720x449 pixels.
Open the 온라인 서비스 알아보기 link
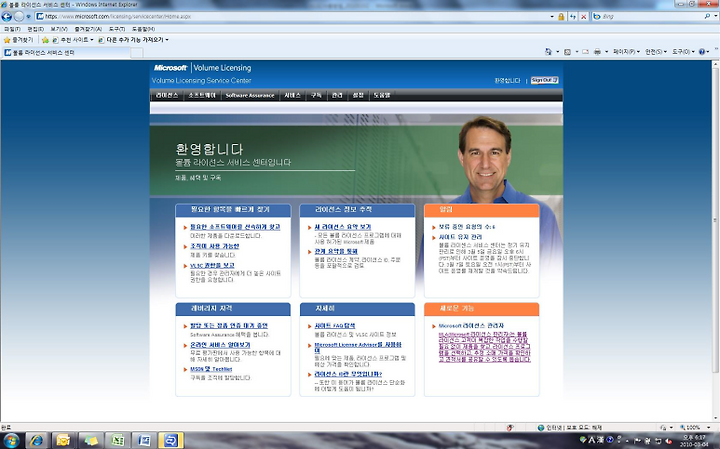point(220,345)
